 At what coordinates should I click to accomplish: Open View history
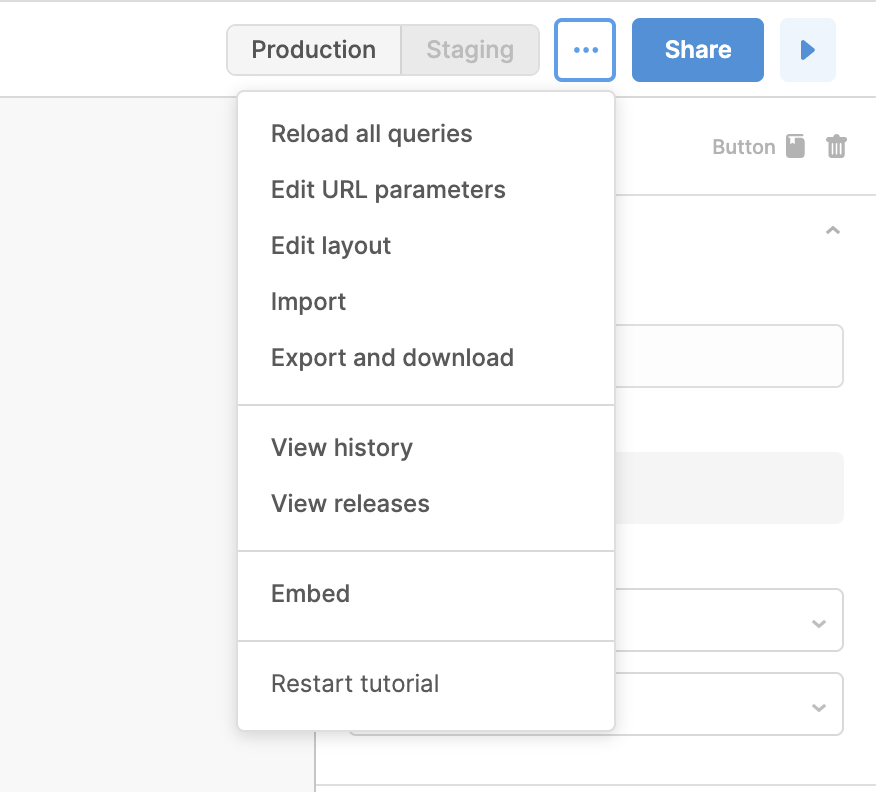426,447
